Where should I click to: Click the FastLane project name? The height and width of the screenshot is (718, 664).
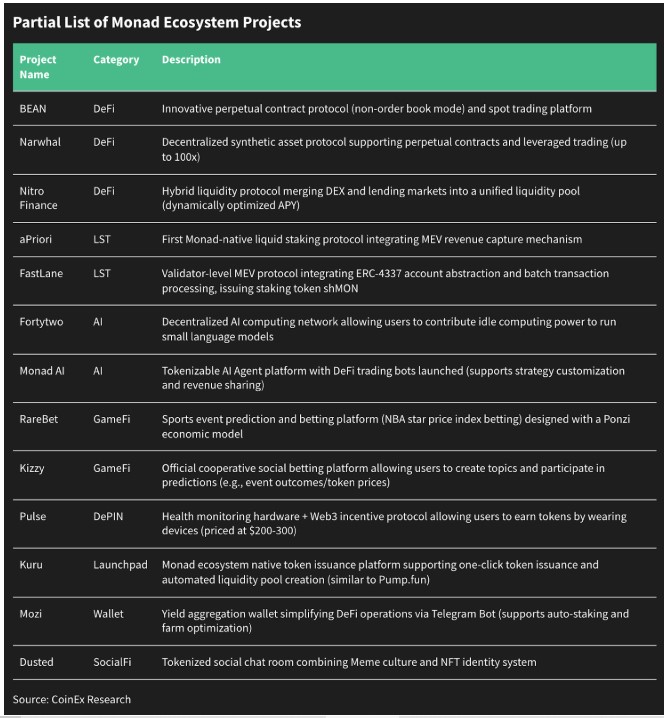pyautogui.click(x=41, y=273)
